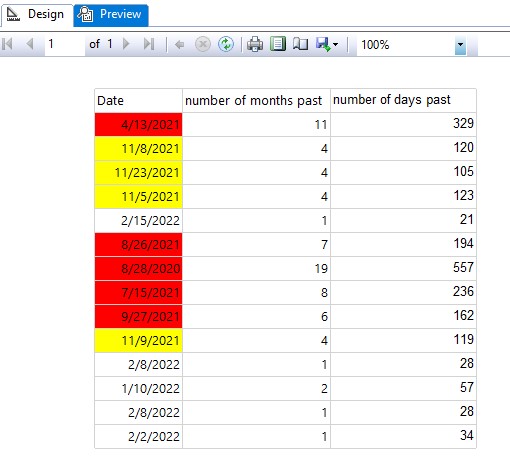Click the 119 days past value
Screen dimensions: 510x462
[x=463, y=339]
